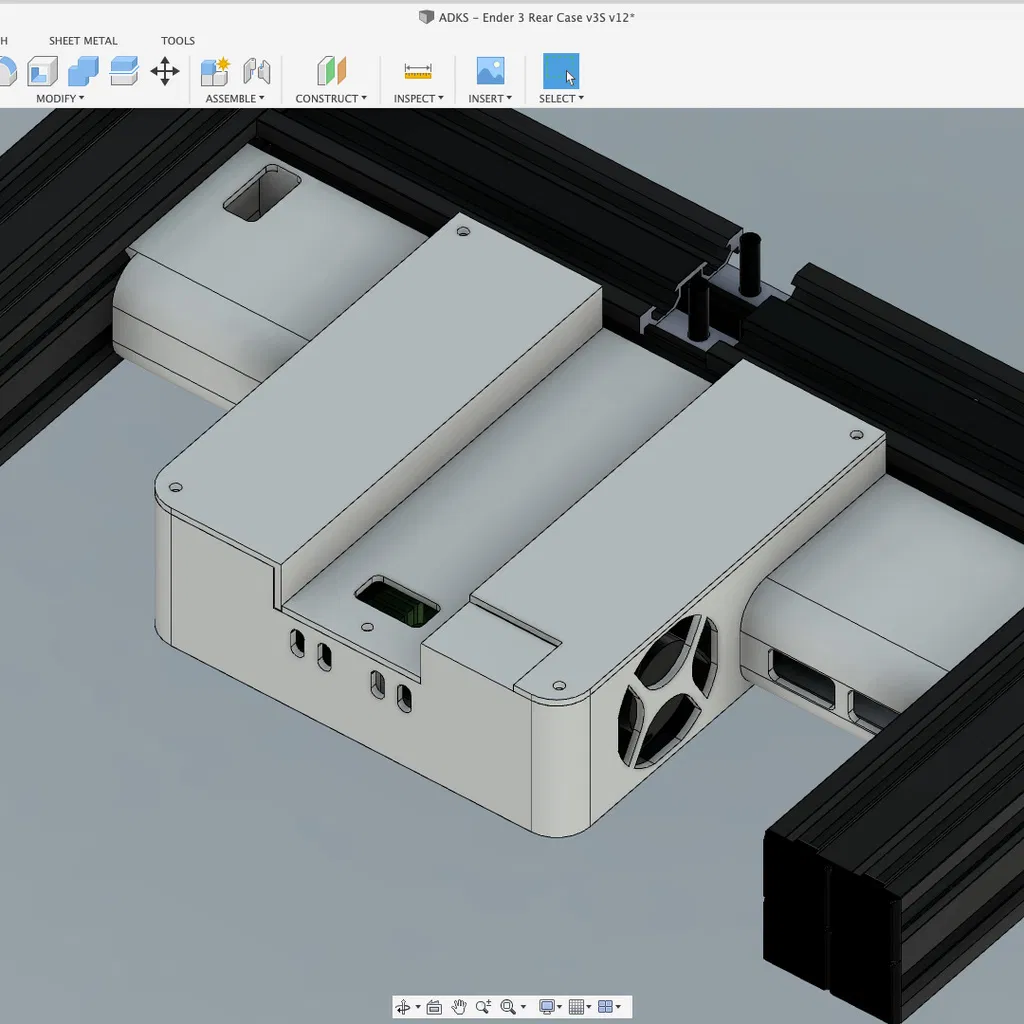Viewport: 1024px width, 1024px height.
Task: Click the Look At icon
Action: [x=434, y=1007]
